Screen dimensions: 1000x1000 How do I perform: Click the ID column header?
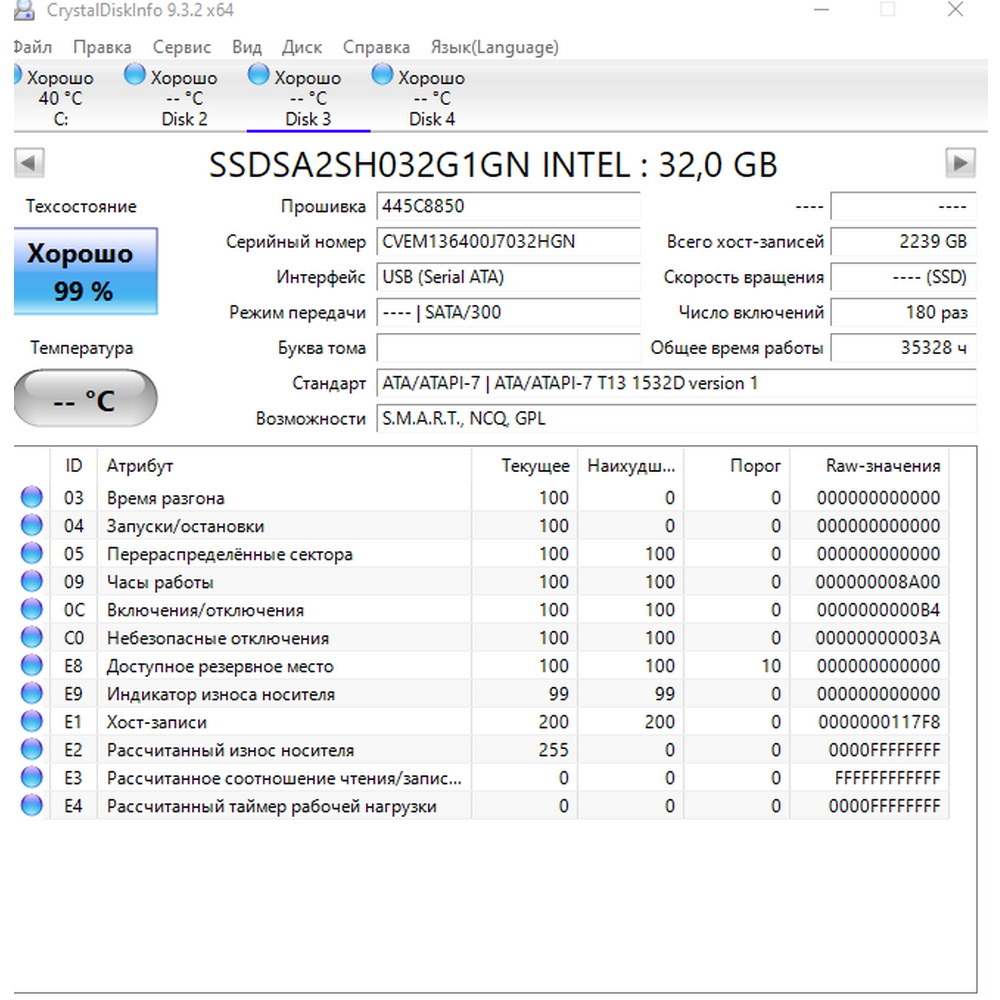click(73, 466)
